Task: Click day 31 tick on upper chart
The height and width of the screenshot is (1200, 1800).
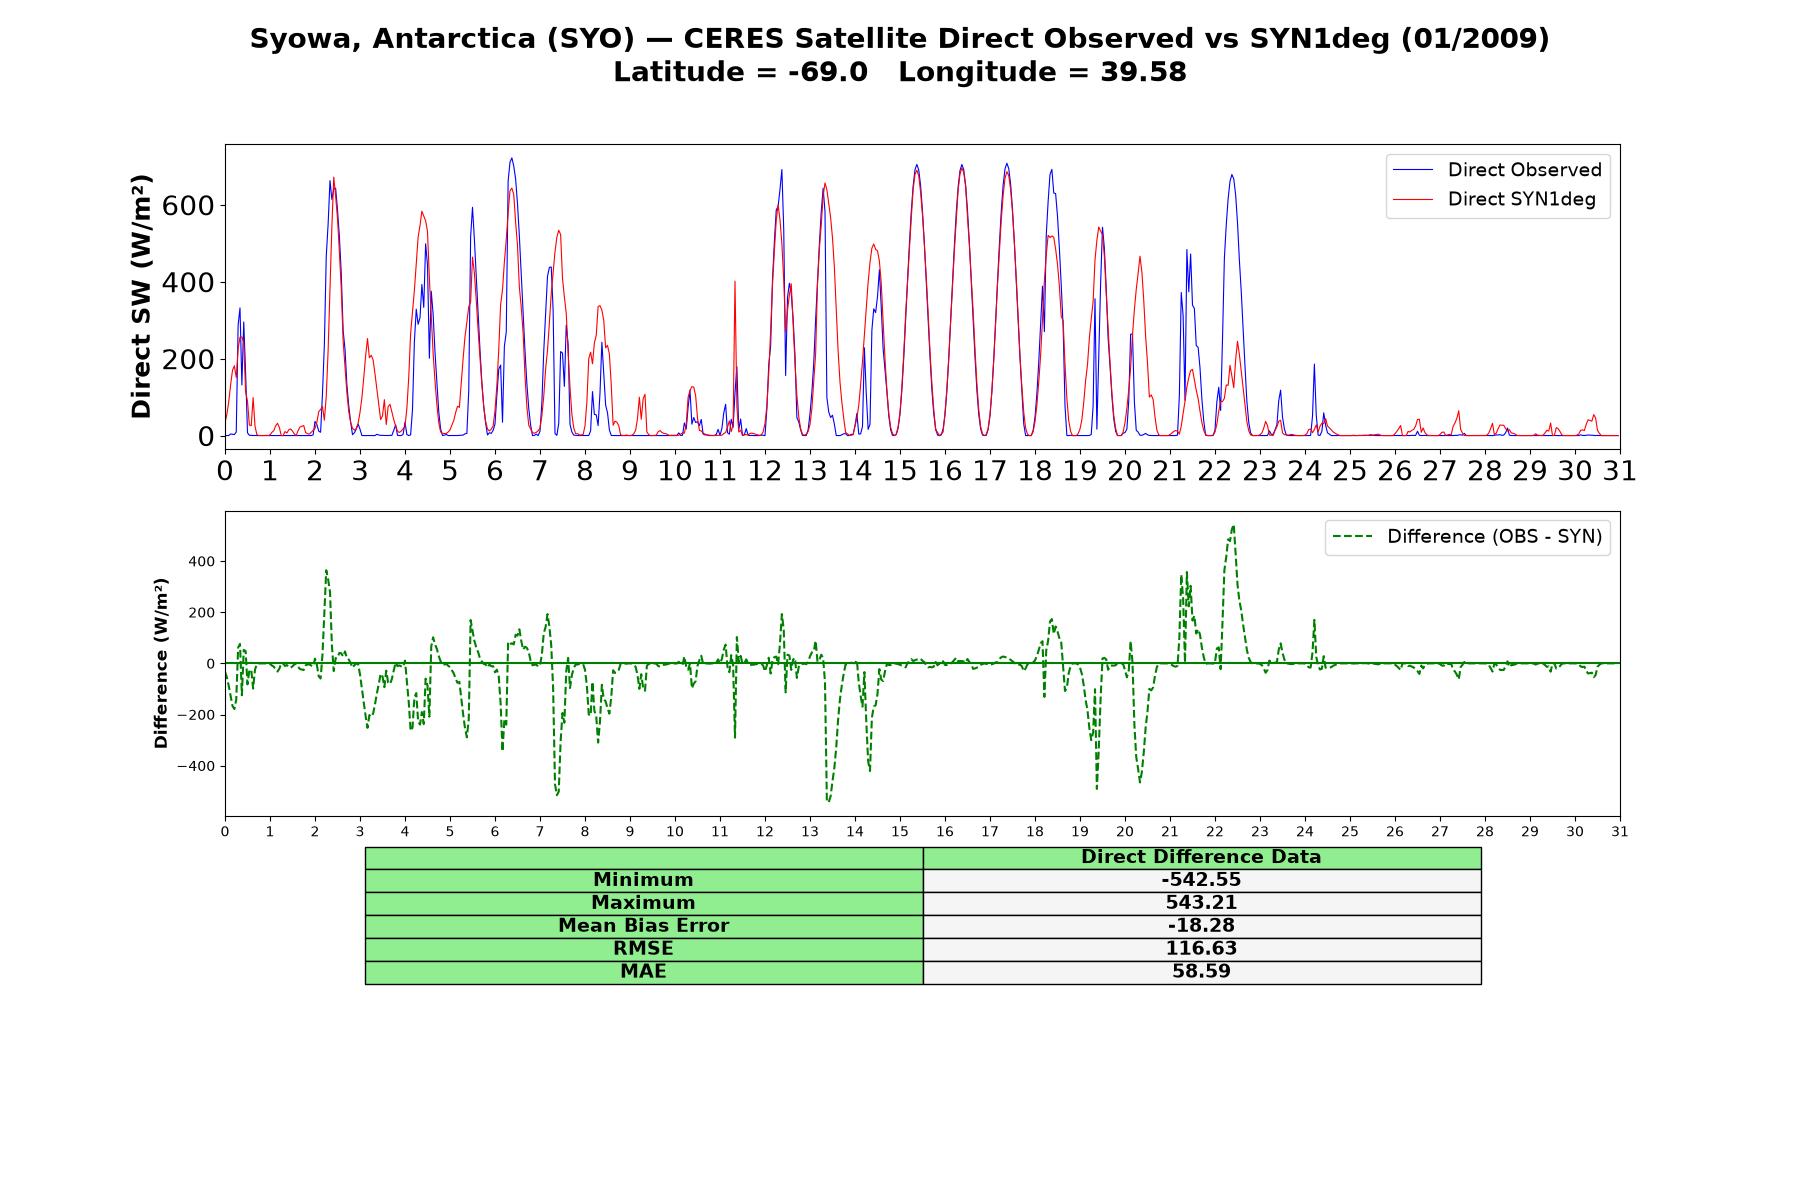Action: click(x=1620, y=471)
